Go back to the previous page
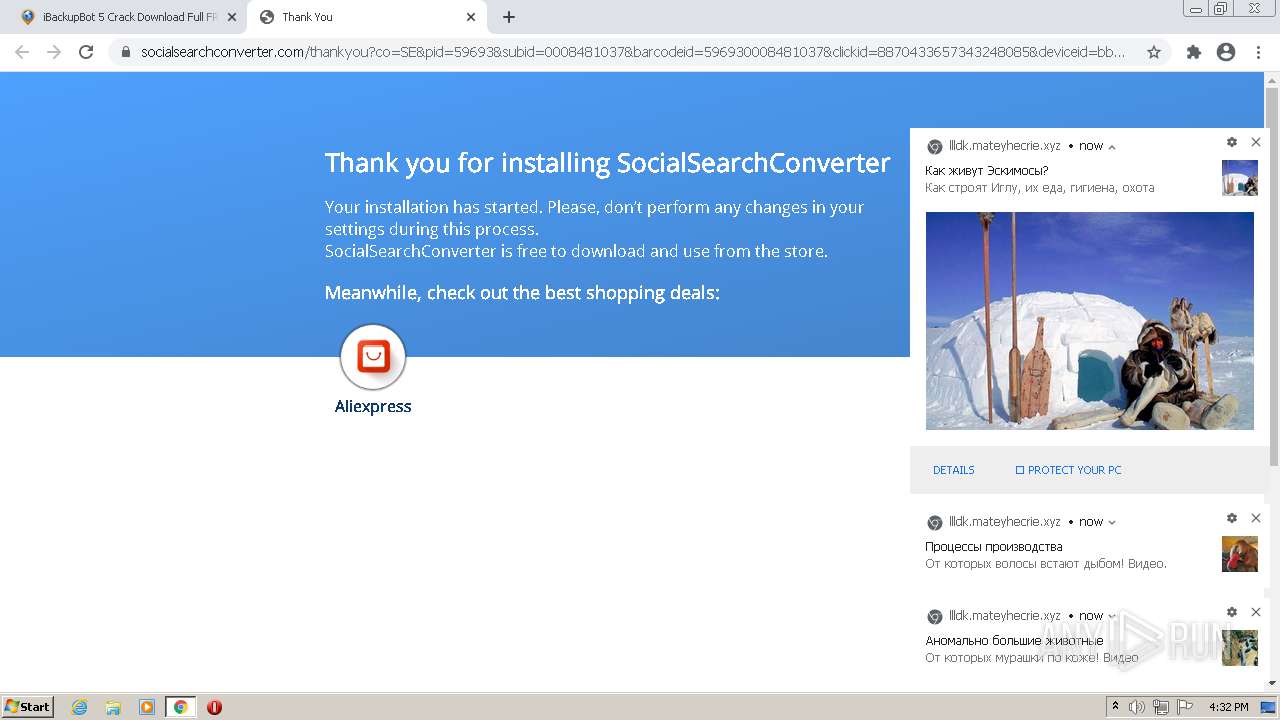Screen dimensions: 1280x720 coord(22,52)
